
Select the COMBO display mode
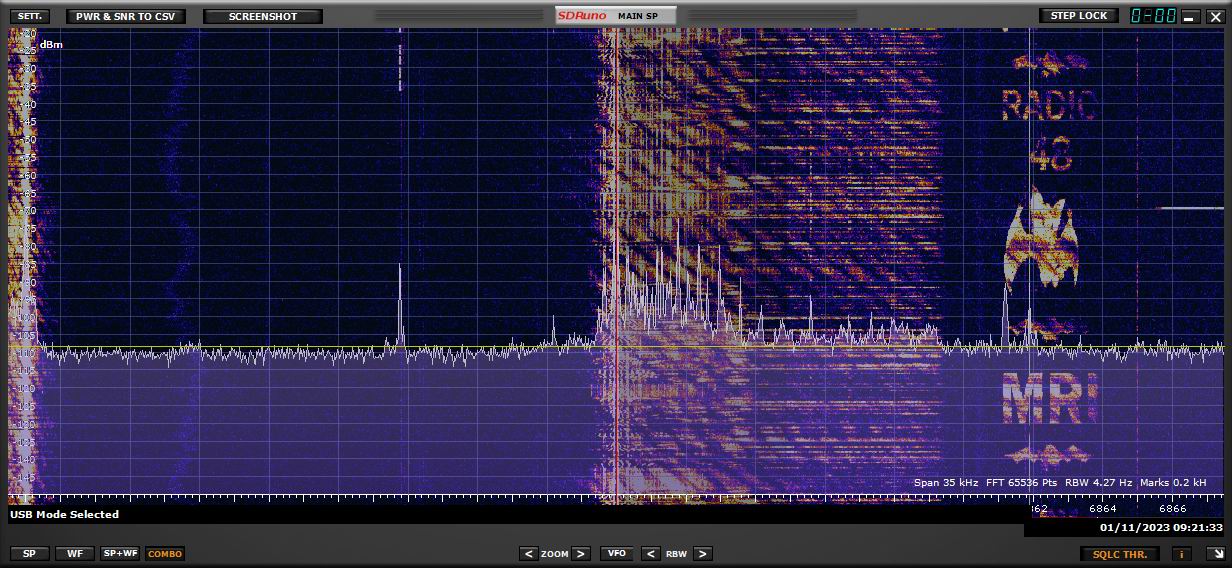coord(165,553)
